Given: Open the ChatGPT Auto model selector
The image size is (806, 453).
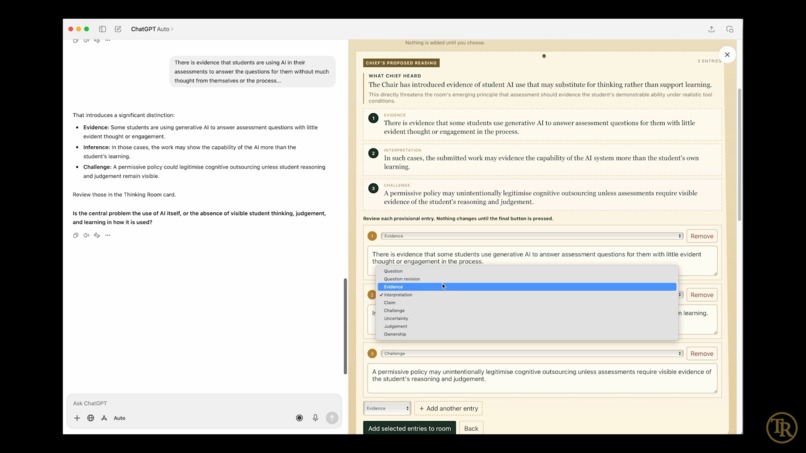Looking at the screenshot, I should point(152,29).
